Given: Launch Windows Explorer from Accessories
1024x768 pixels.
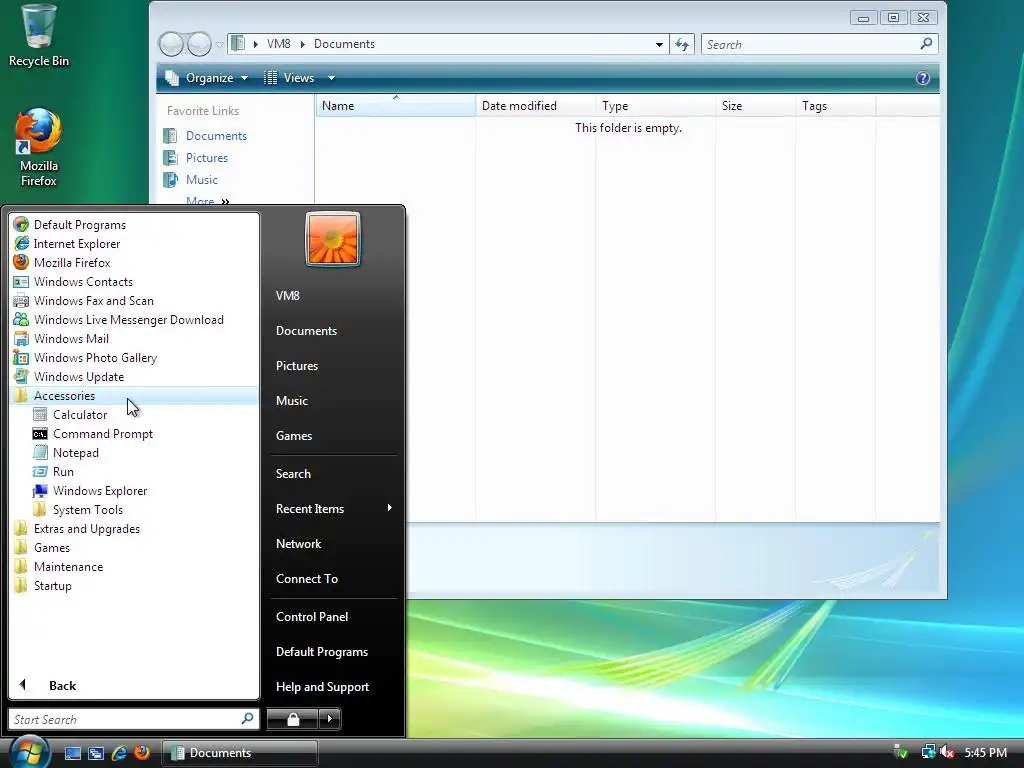Looking at the screenshot, I should click(100, 490).
